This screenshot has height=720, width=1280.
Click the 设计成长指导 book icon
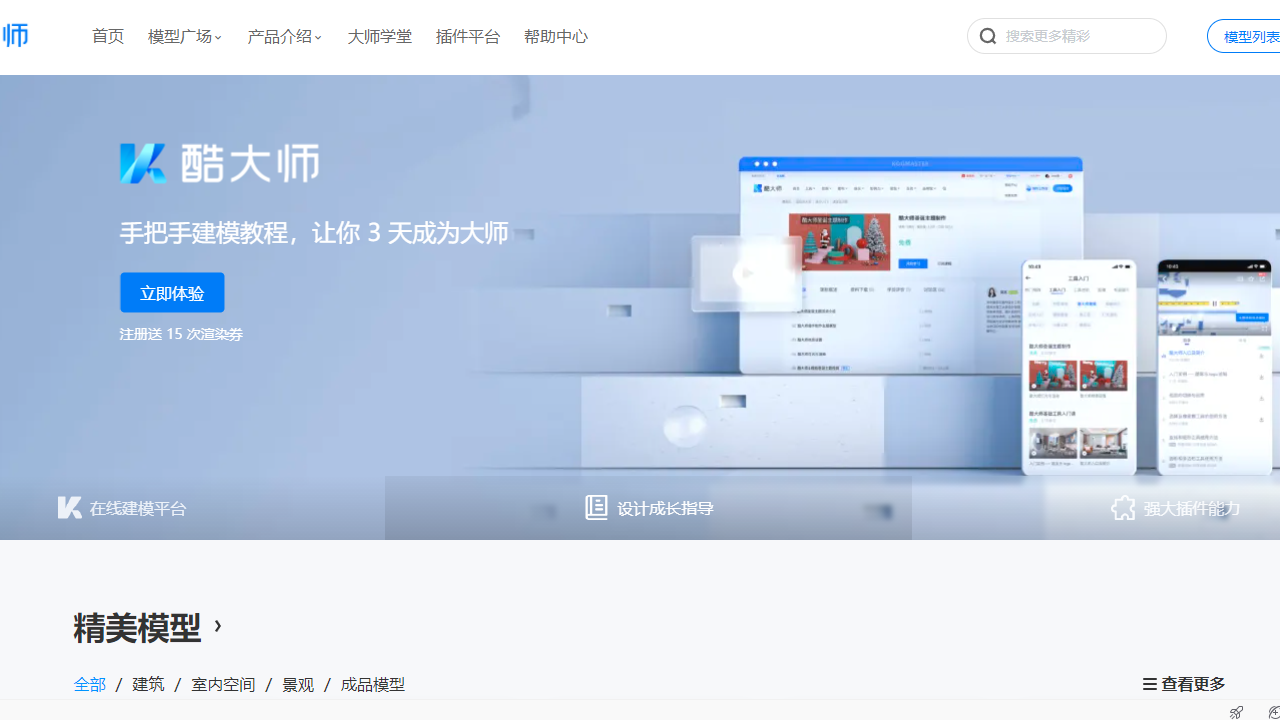click(596, 507)
